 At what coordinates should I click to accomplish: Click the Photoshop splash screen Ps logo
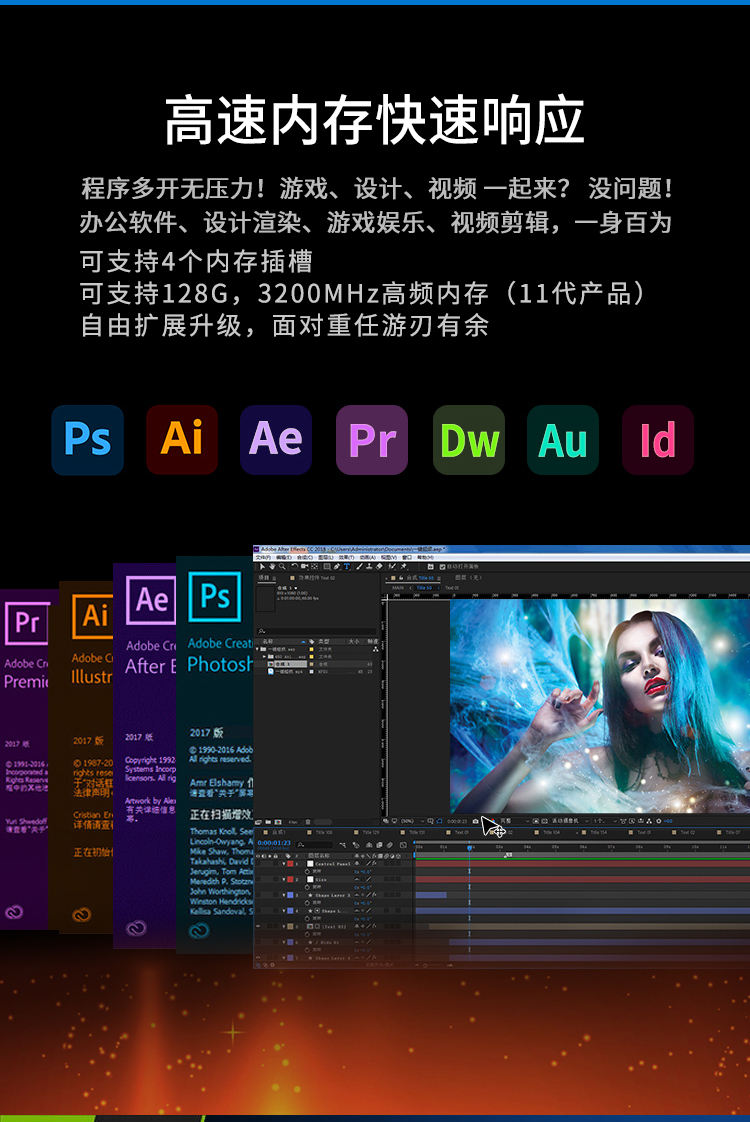(x=215, y=596)
